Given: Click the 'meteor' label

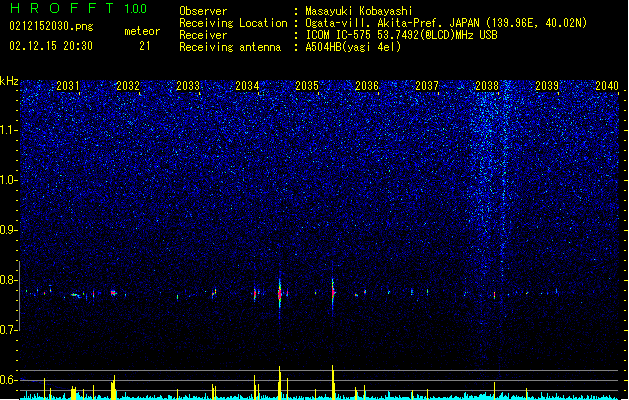Looking at the screenshot, I should point(142,31).
